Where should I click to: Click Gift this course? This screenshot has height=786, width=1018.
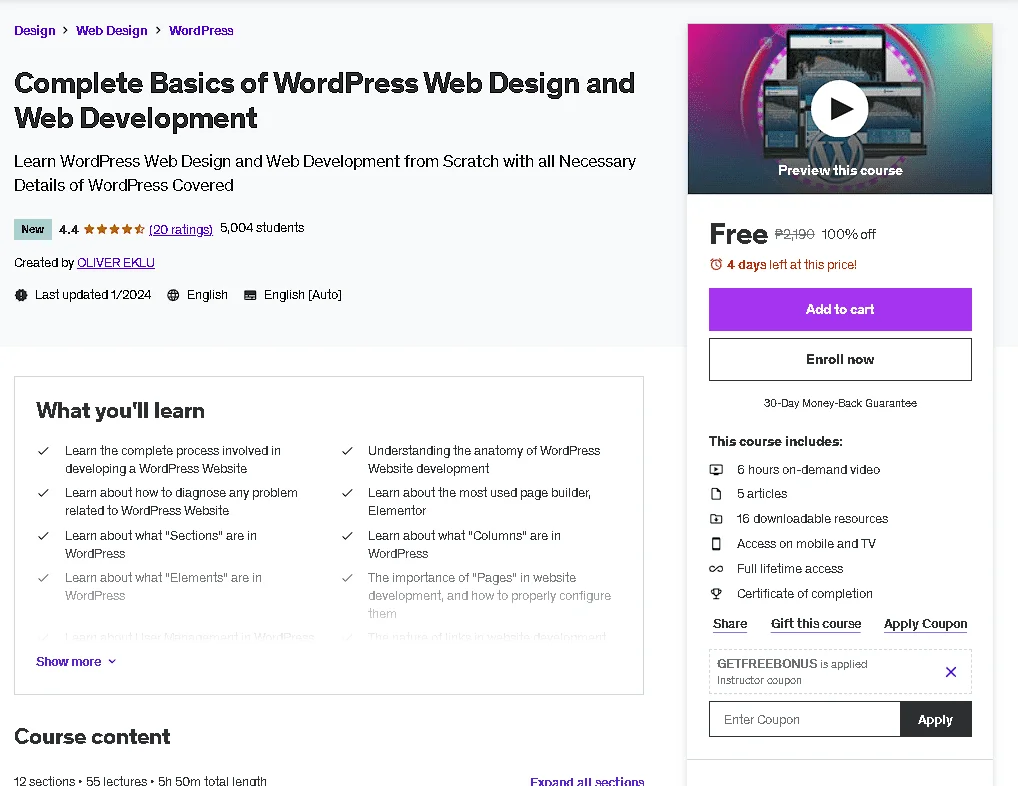816,624
